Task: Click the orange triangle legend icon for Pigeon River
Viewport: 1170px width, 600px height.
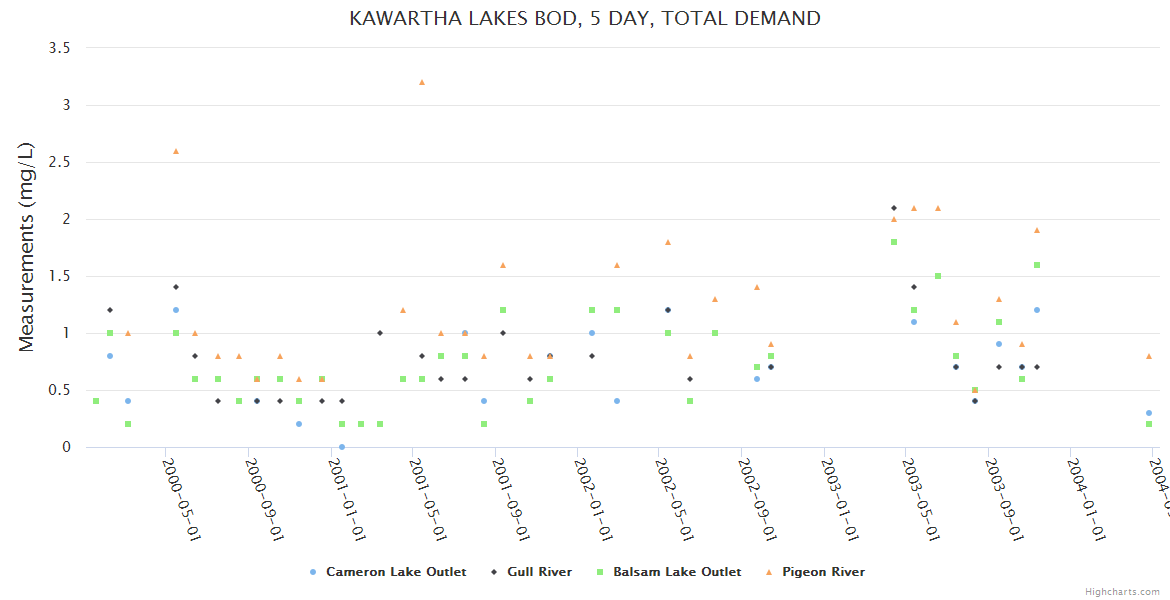Action: point(769,572)
